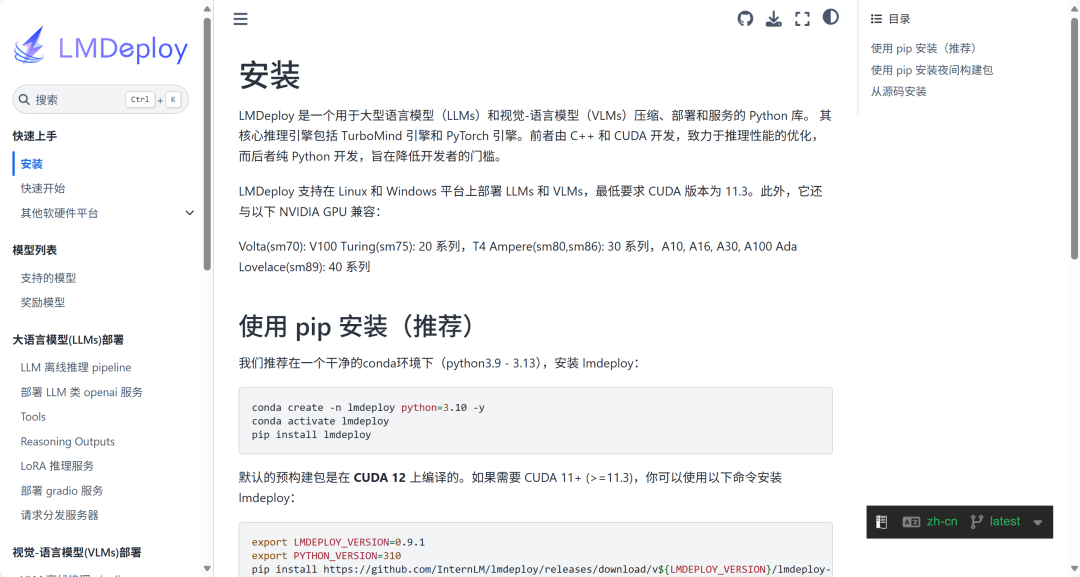Click sidebar scrollbar up arrow
The height and width of the screenshot is (577, 1080).
click(207, 8)
